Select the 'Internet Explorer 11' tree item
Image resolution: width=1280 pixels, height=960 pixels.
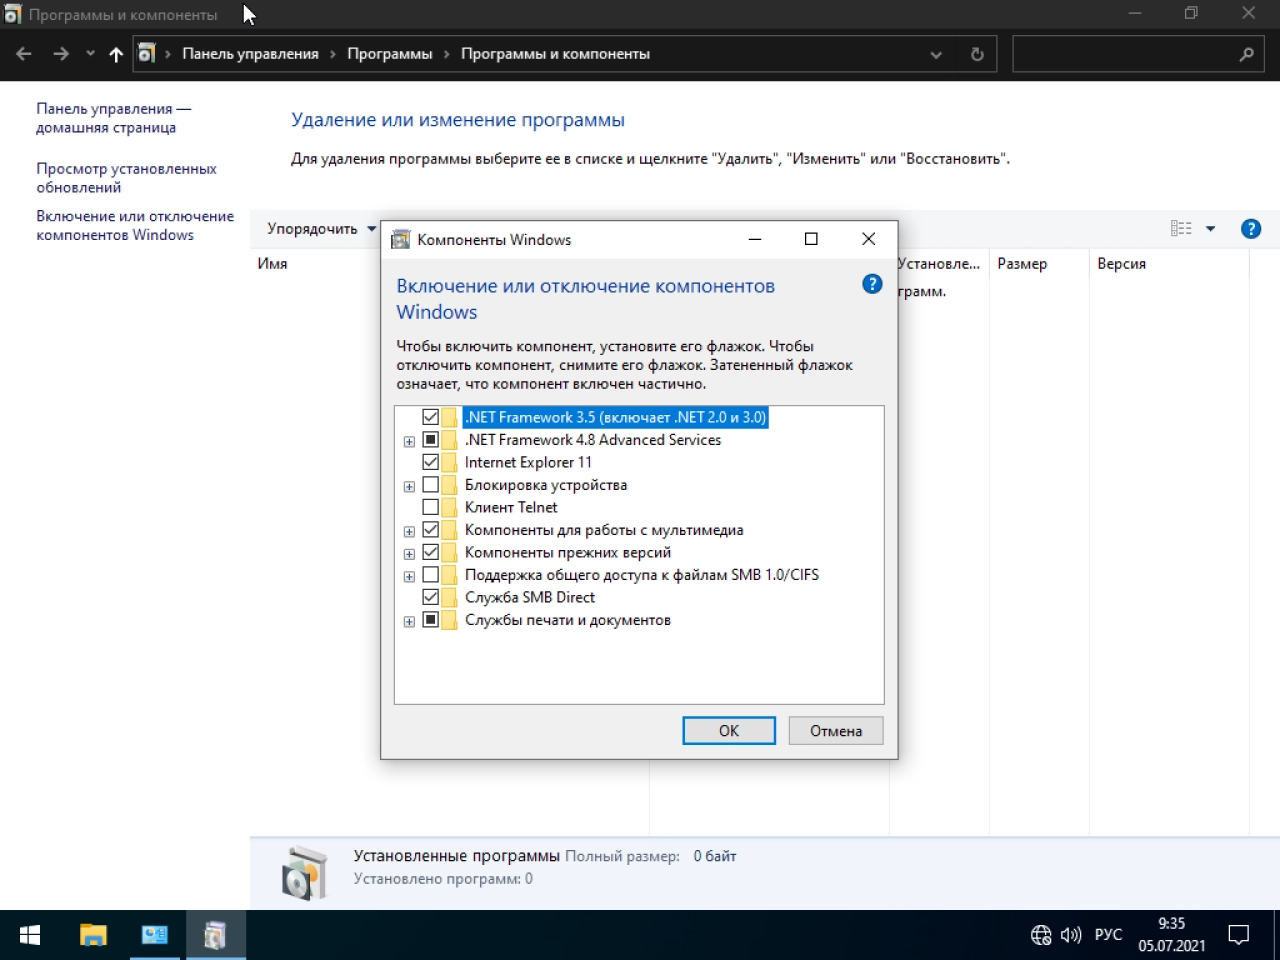tap(528, 462)
